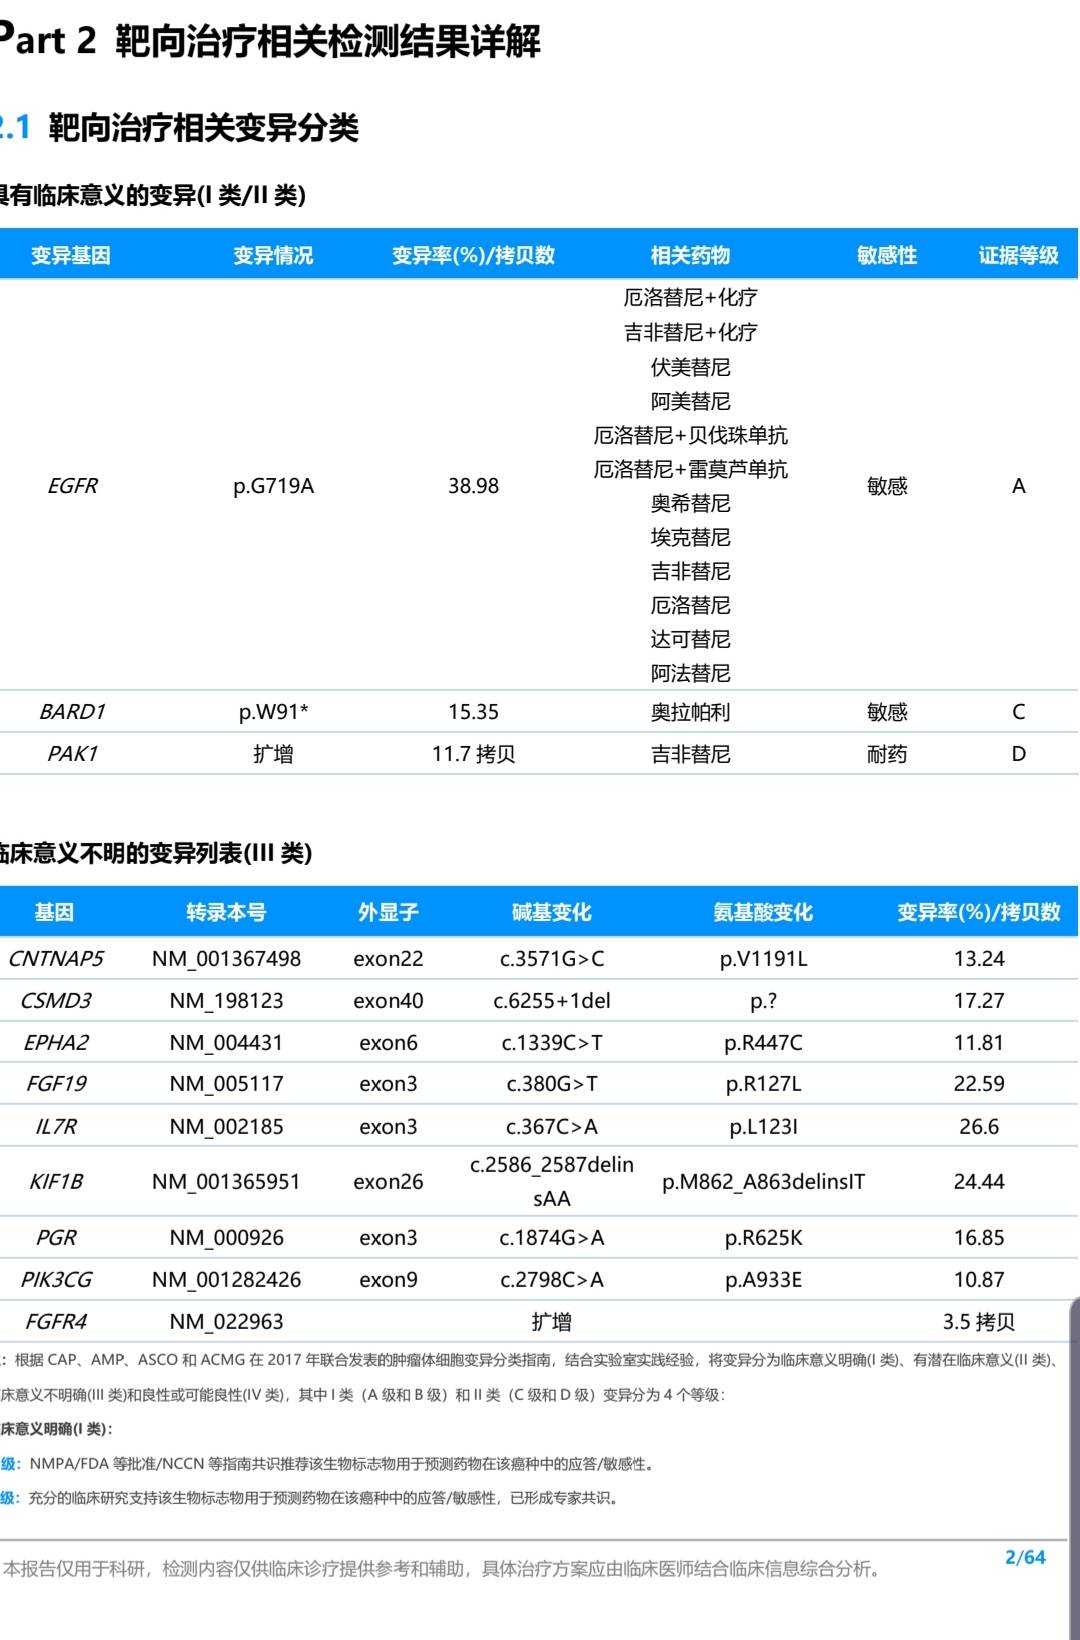Click the p.W91* variant value
This screenshot has height=1640, width=1080.
pos(273,712)
